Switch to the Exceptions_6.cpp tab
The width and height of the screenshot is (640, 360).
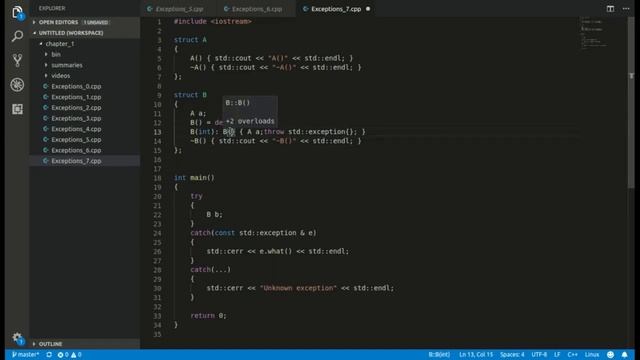pos(257,9)
